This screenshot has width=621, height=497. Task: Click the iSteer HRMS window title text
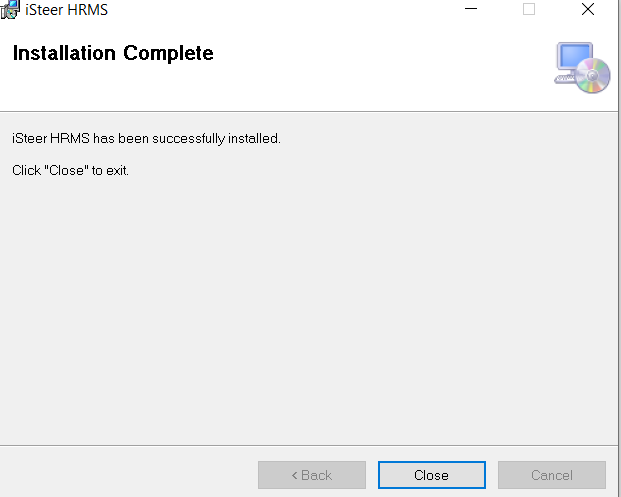click(x=66, y=10)
